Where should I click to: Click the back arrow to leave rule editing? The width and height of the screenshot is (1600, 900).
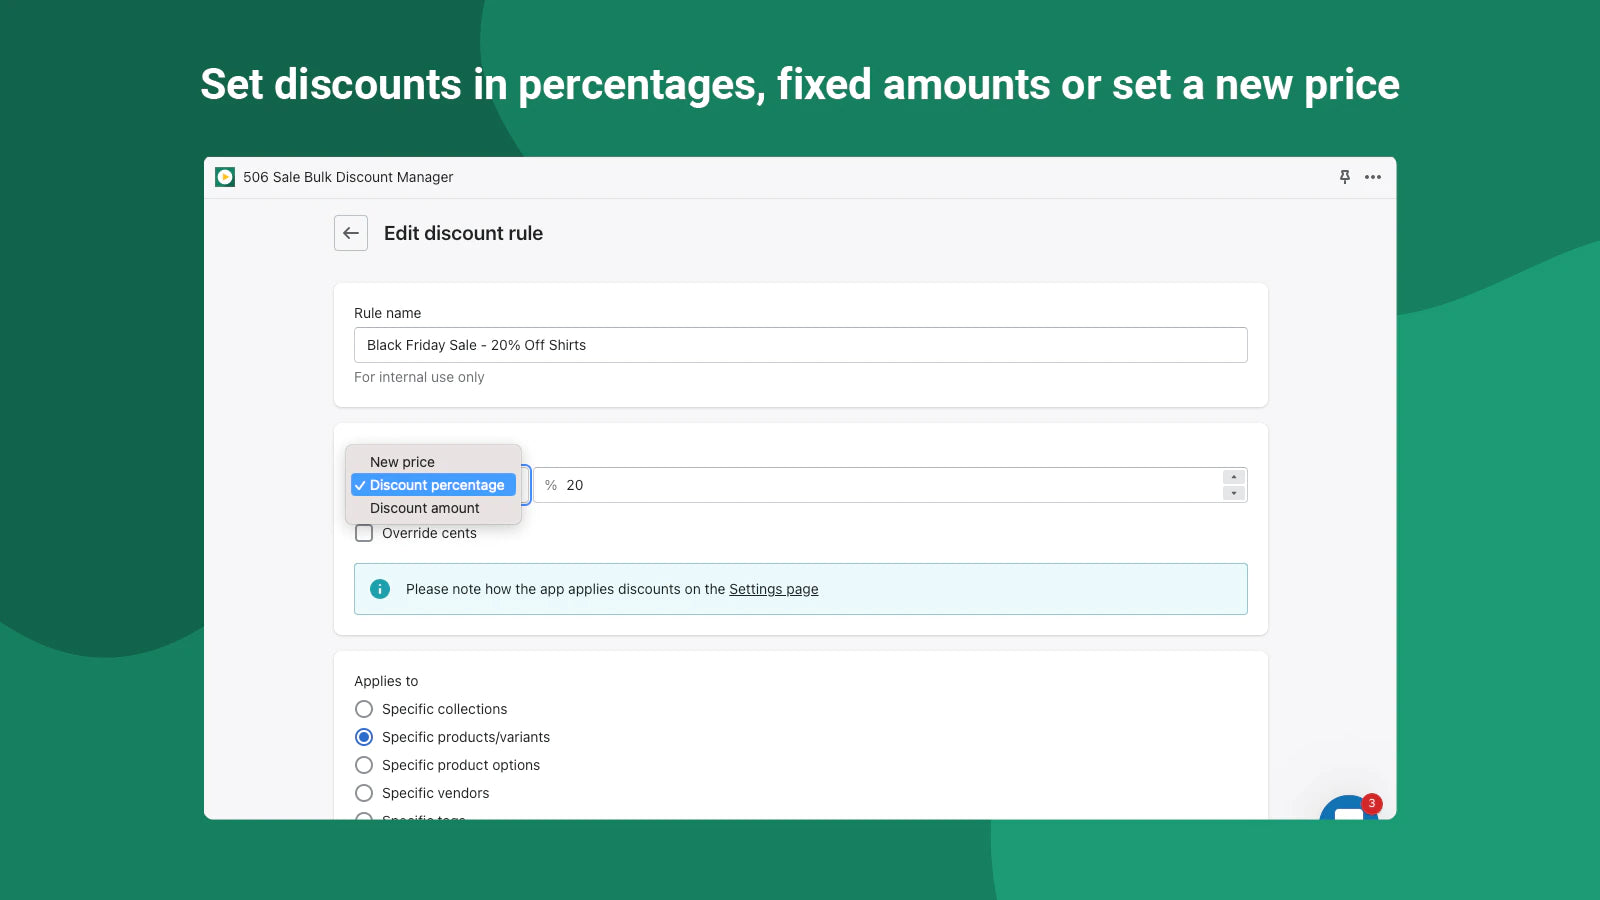[x=350, y=233]
